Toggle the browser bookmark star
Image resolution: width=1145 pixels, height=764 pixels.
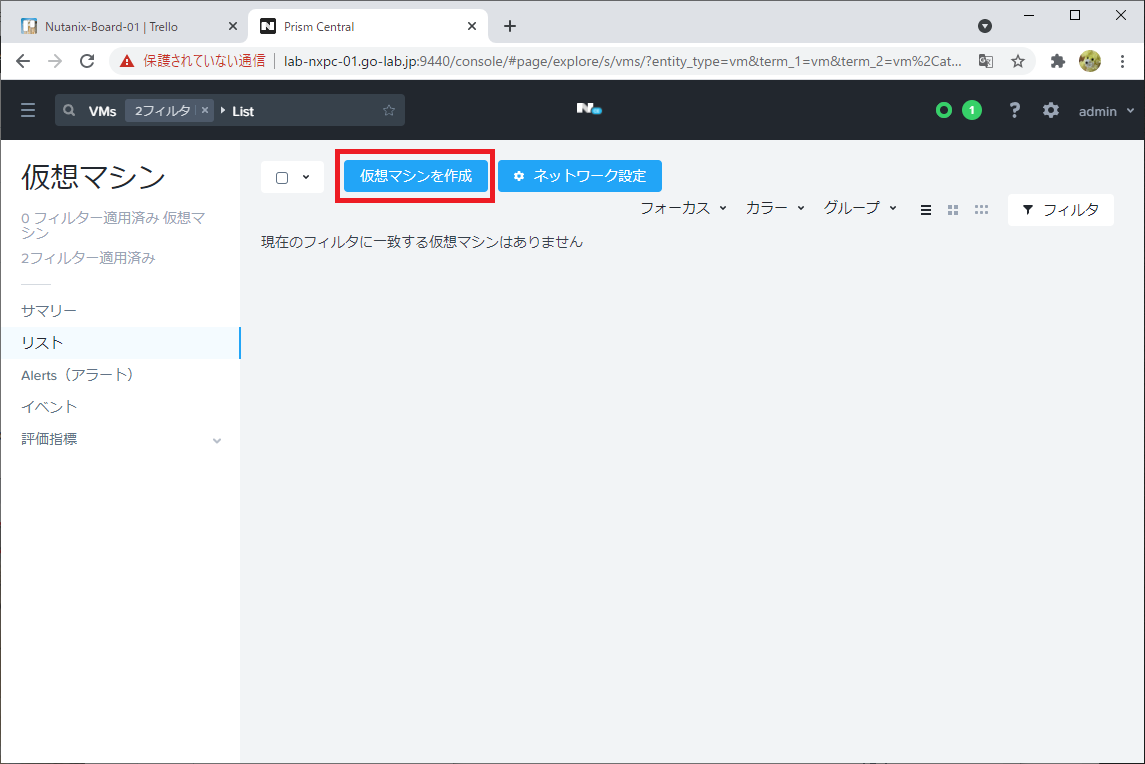[1018, 61]
